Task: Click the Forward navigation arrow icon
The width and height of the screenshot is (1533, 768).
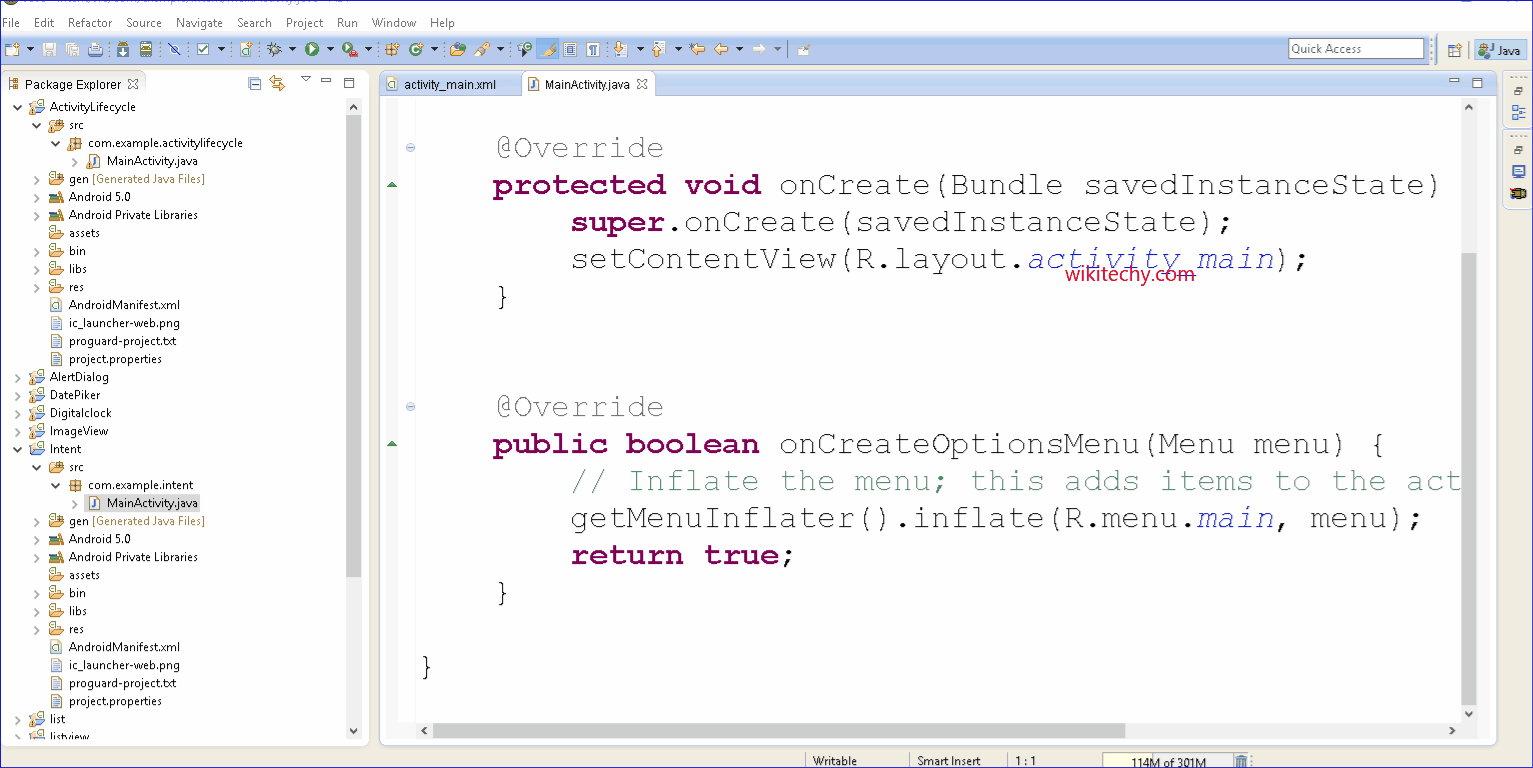Action: [758, 49]
